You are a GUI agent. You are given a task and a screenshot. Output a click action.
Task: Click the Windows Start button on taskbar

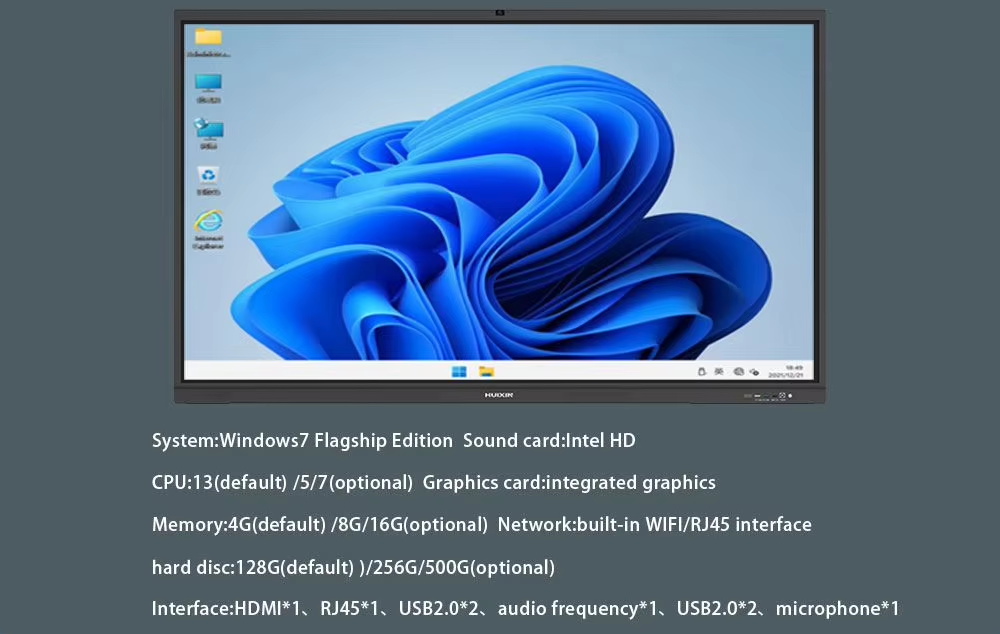pos(459,371)
